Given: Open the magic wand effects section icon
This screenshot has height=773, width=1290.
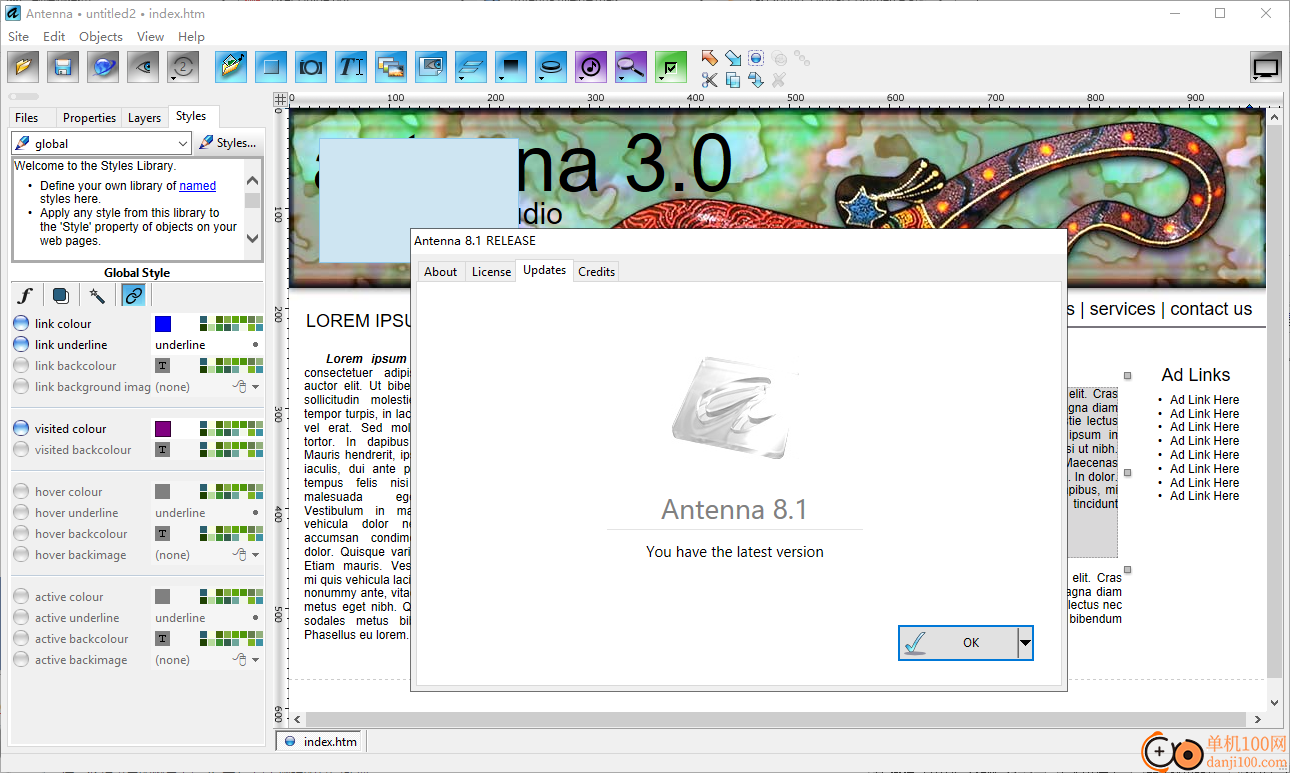Looking at the screenshot, I should (97, 295).
